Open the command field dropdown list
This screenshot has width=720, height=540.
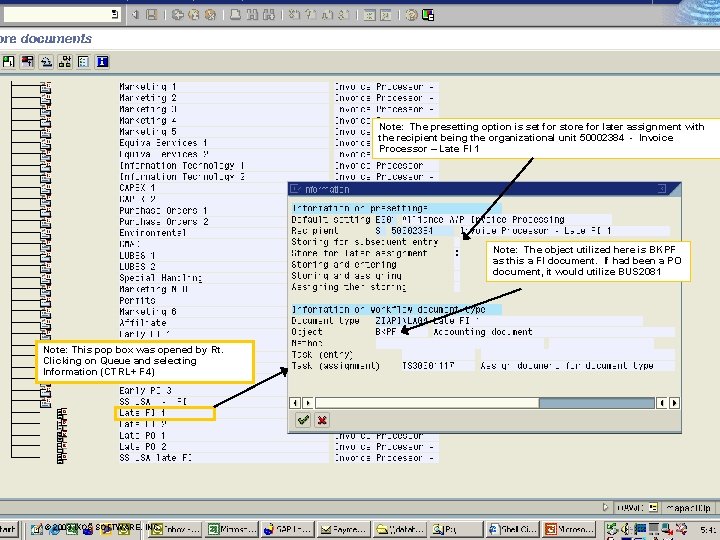click(x=115, y=14)
